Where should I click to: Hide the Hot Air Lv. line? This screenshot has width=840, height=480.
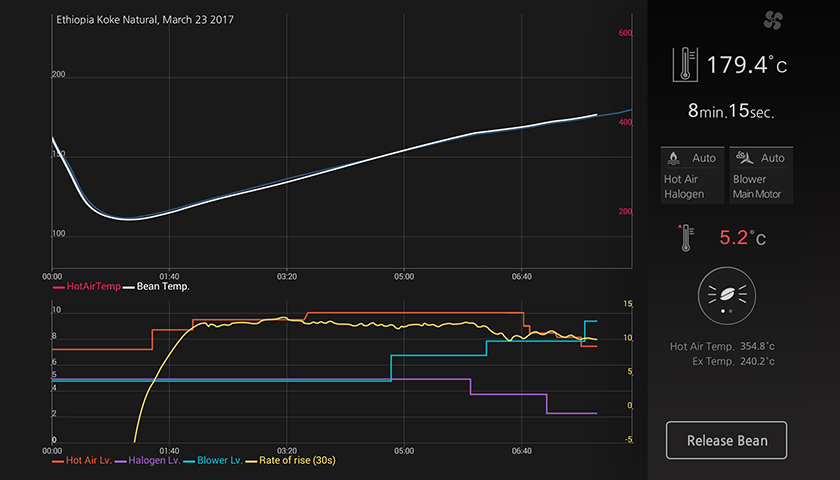coord(83,459)
